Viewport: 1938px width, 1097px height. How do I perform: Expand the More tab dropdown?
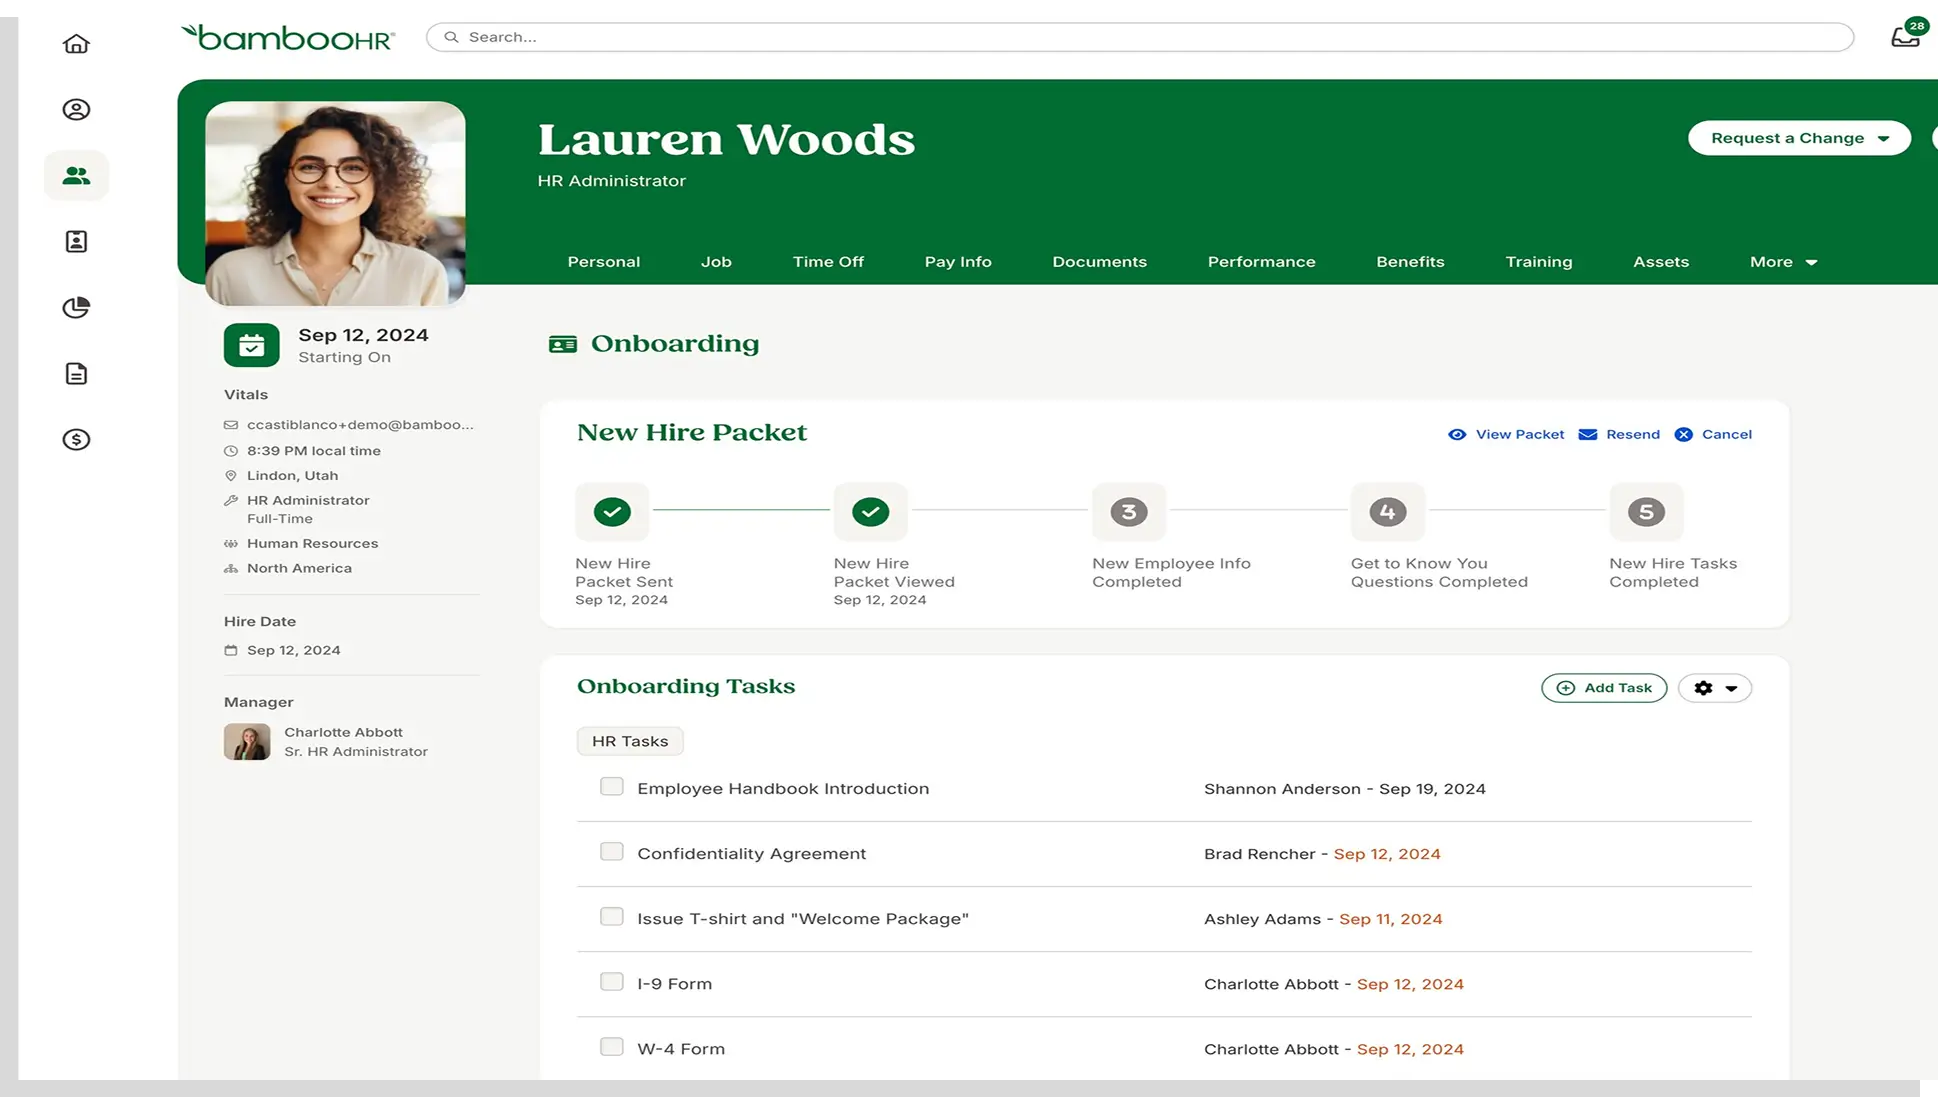pos(1783,262)
